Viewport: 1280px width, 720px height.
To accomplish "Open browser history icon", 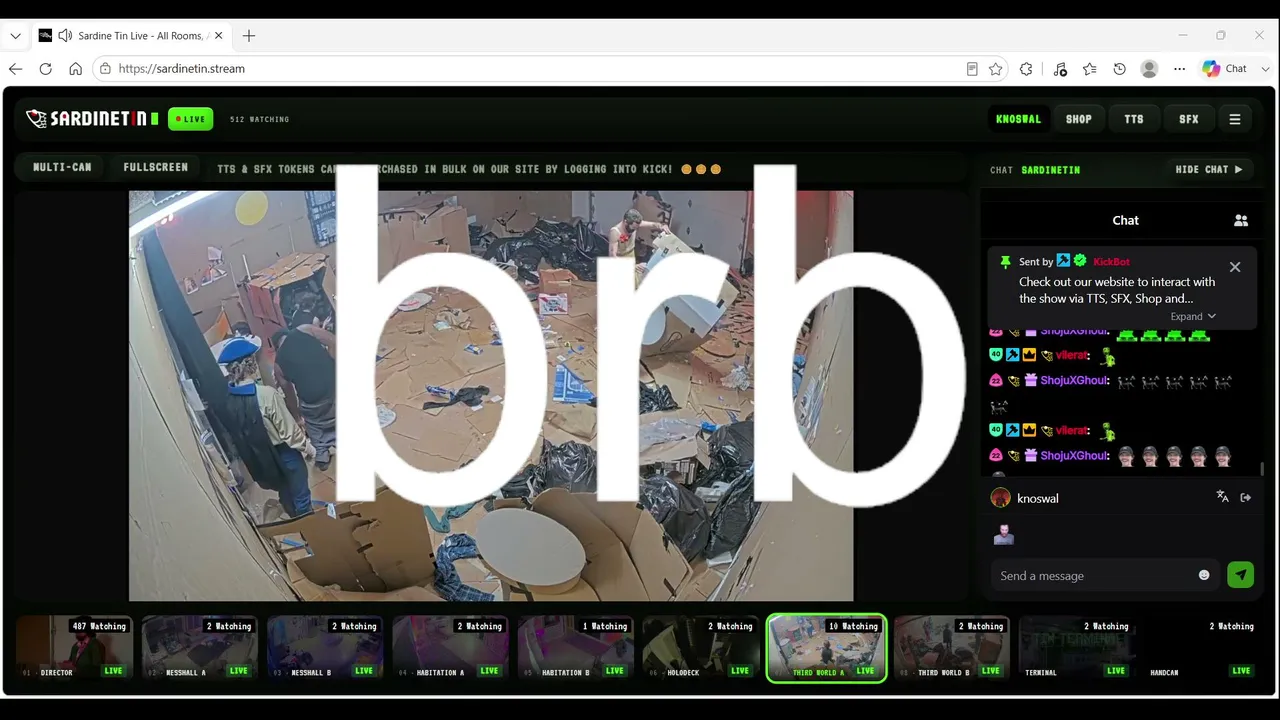I will point(1119,69).
